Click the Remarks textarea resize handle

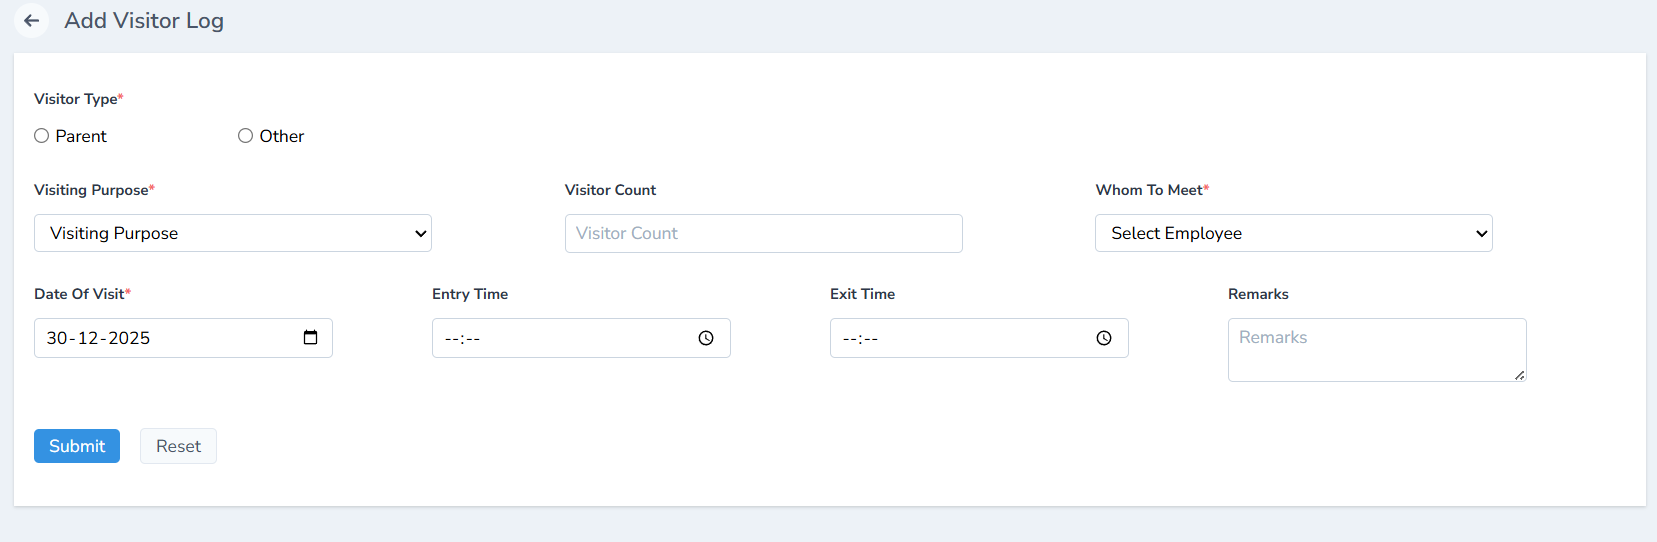[x=1519, y=375]
